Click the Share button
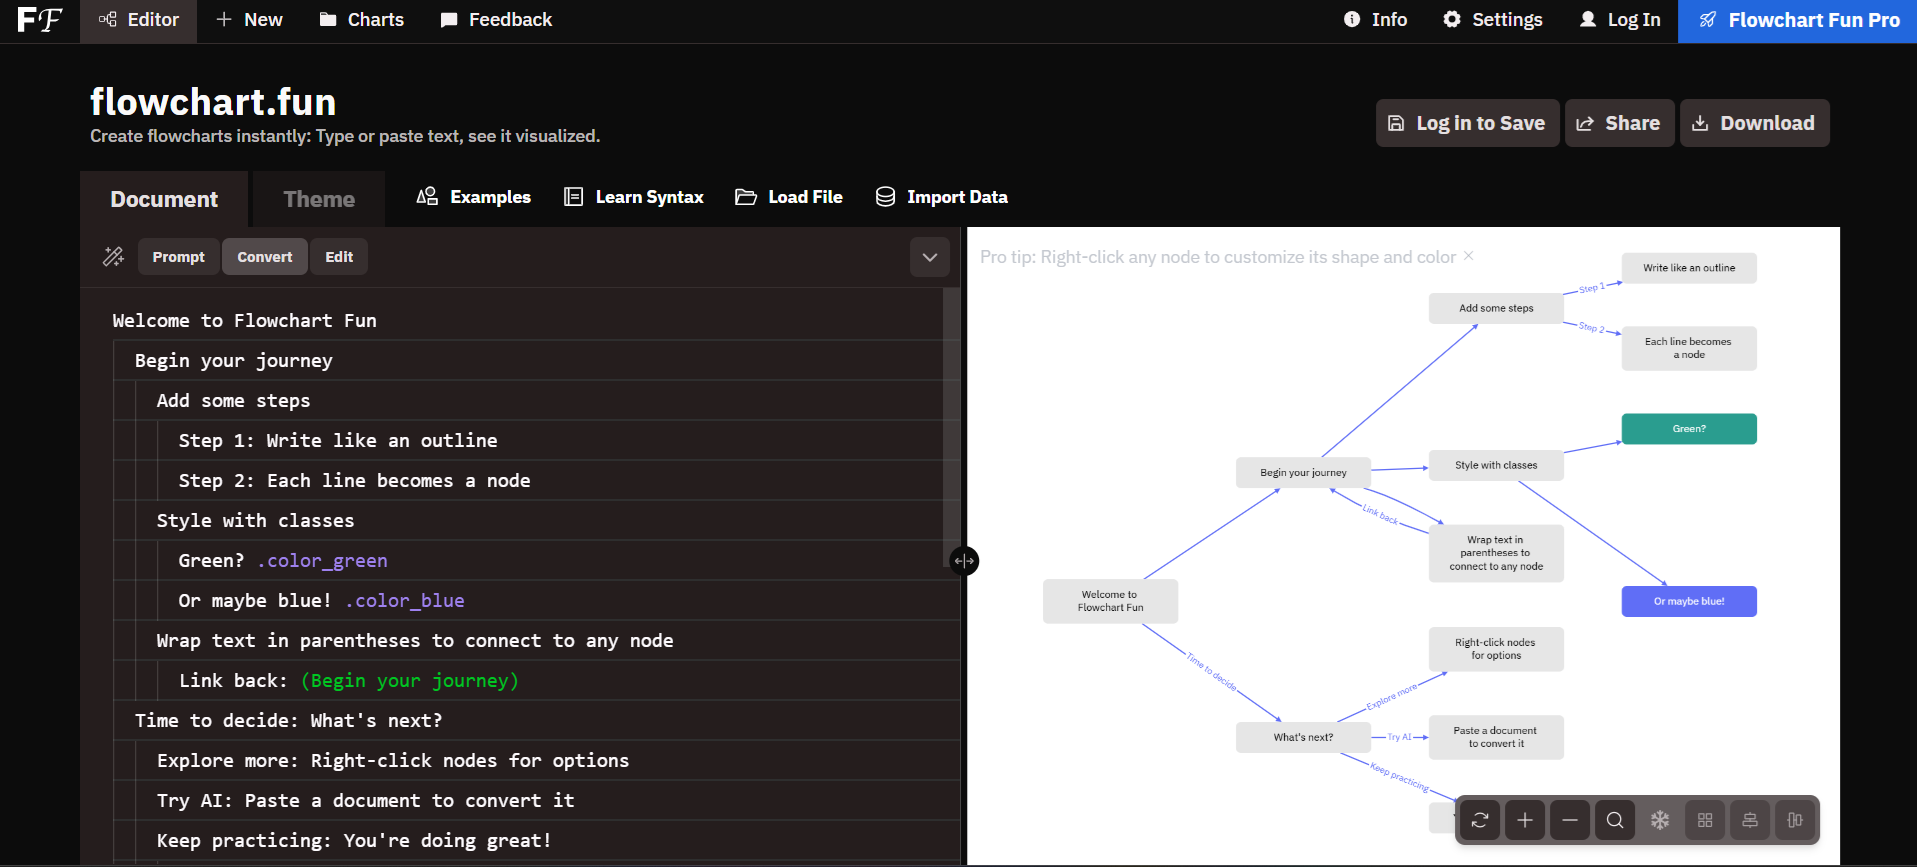 (x=1619, y=123)
